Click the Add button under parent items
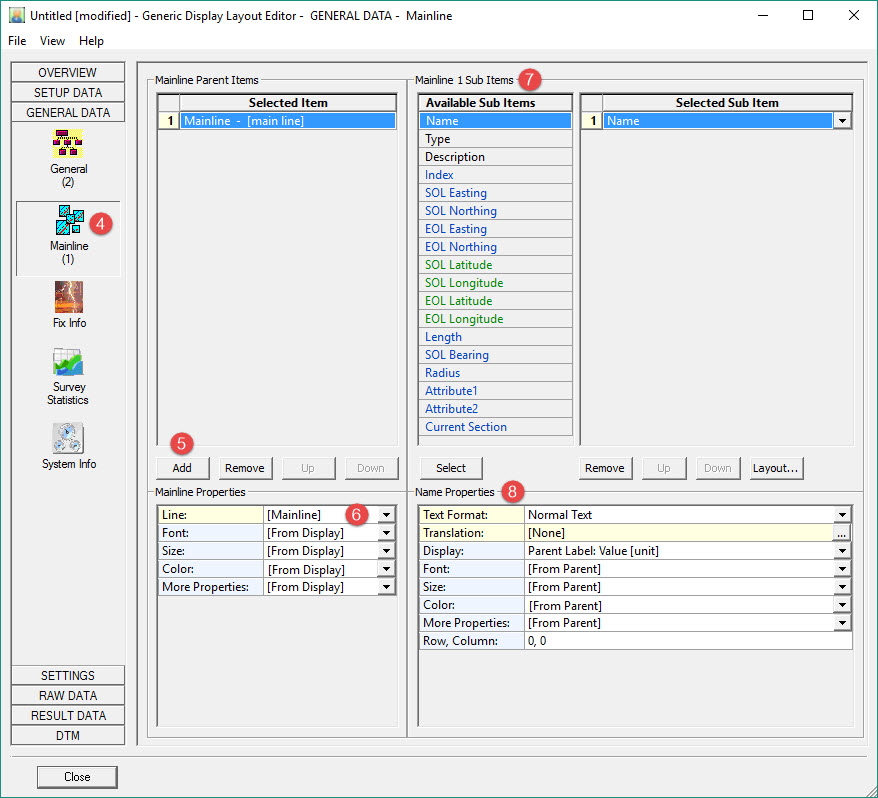 182,468
